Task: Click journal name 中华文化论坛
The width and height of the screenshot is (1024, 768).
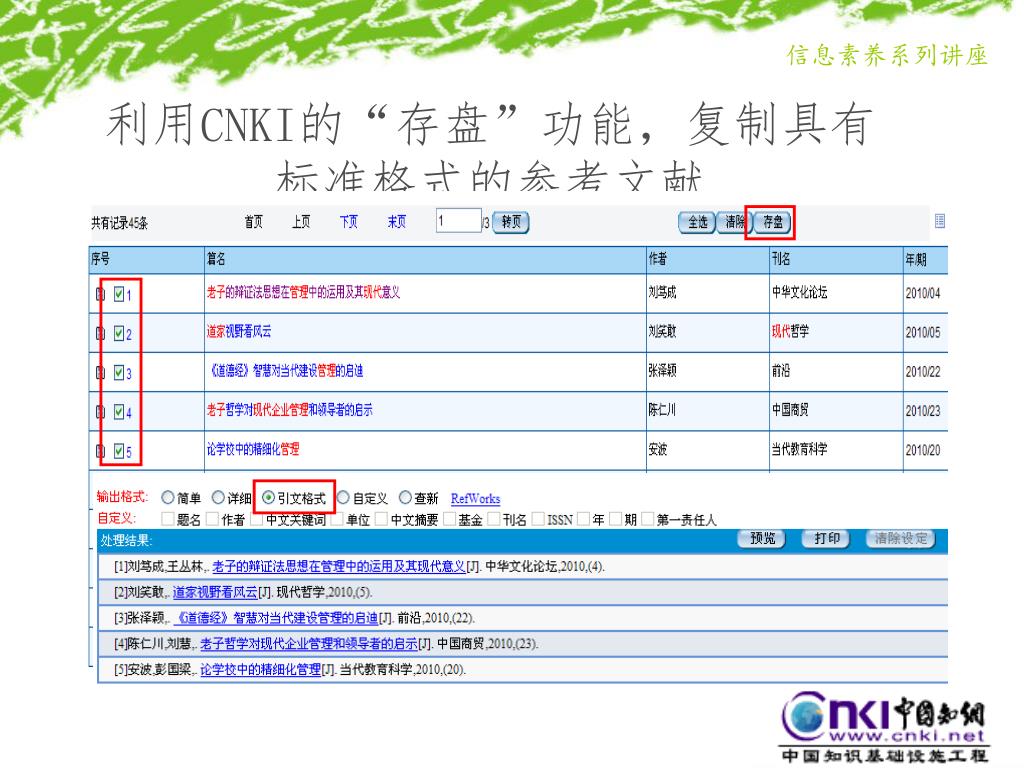Action: [799, 293]
